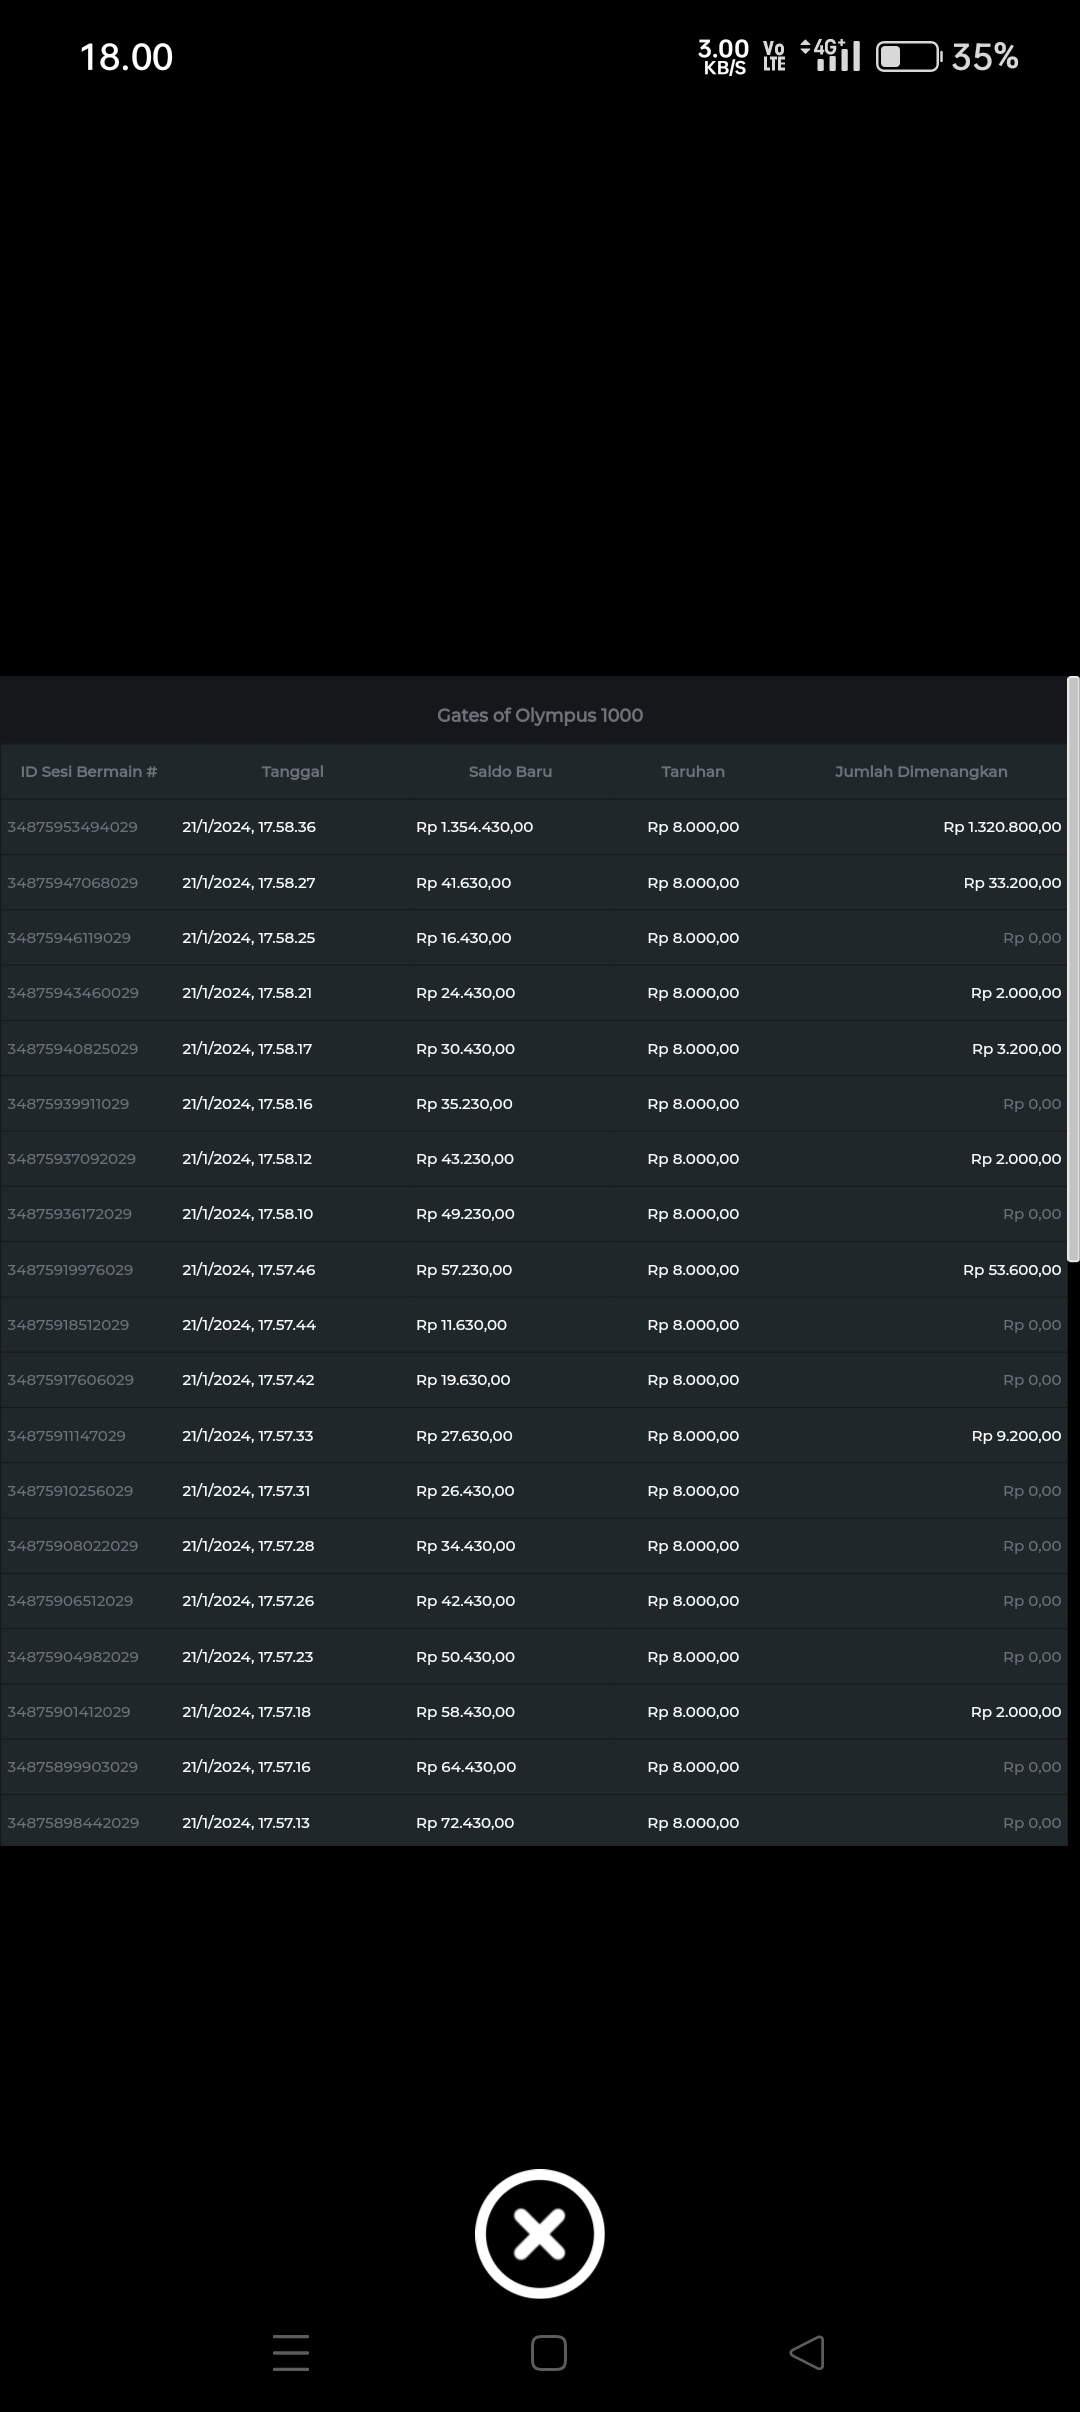Screen dimensions: 1080x2412
Task: Click the Rp 1.320.800,00 win amount
Action: tap(1002, 827)
